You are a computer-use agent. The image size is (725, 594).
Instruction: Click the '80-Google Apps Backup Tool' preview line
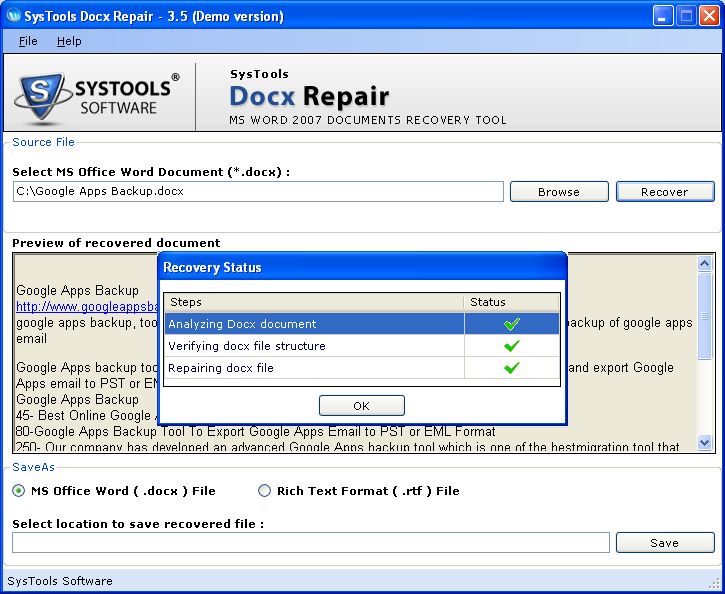pos(256,432)
